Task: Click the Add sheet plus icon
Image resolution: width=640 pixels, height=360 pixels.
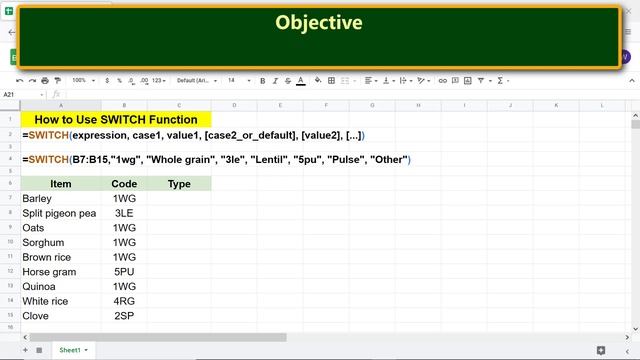Action: point(25,350)
